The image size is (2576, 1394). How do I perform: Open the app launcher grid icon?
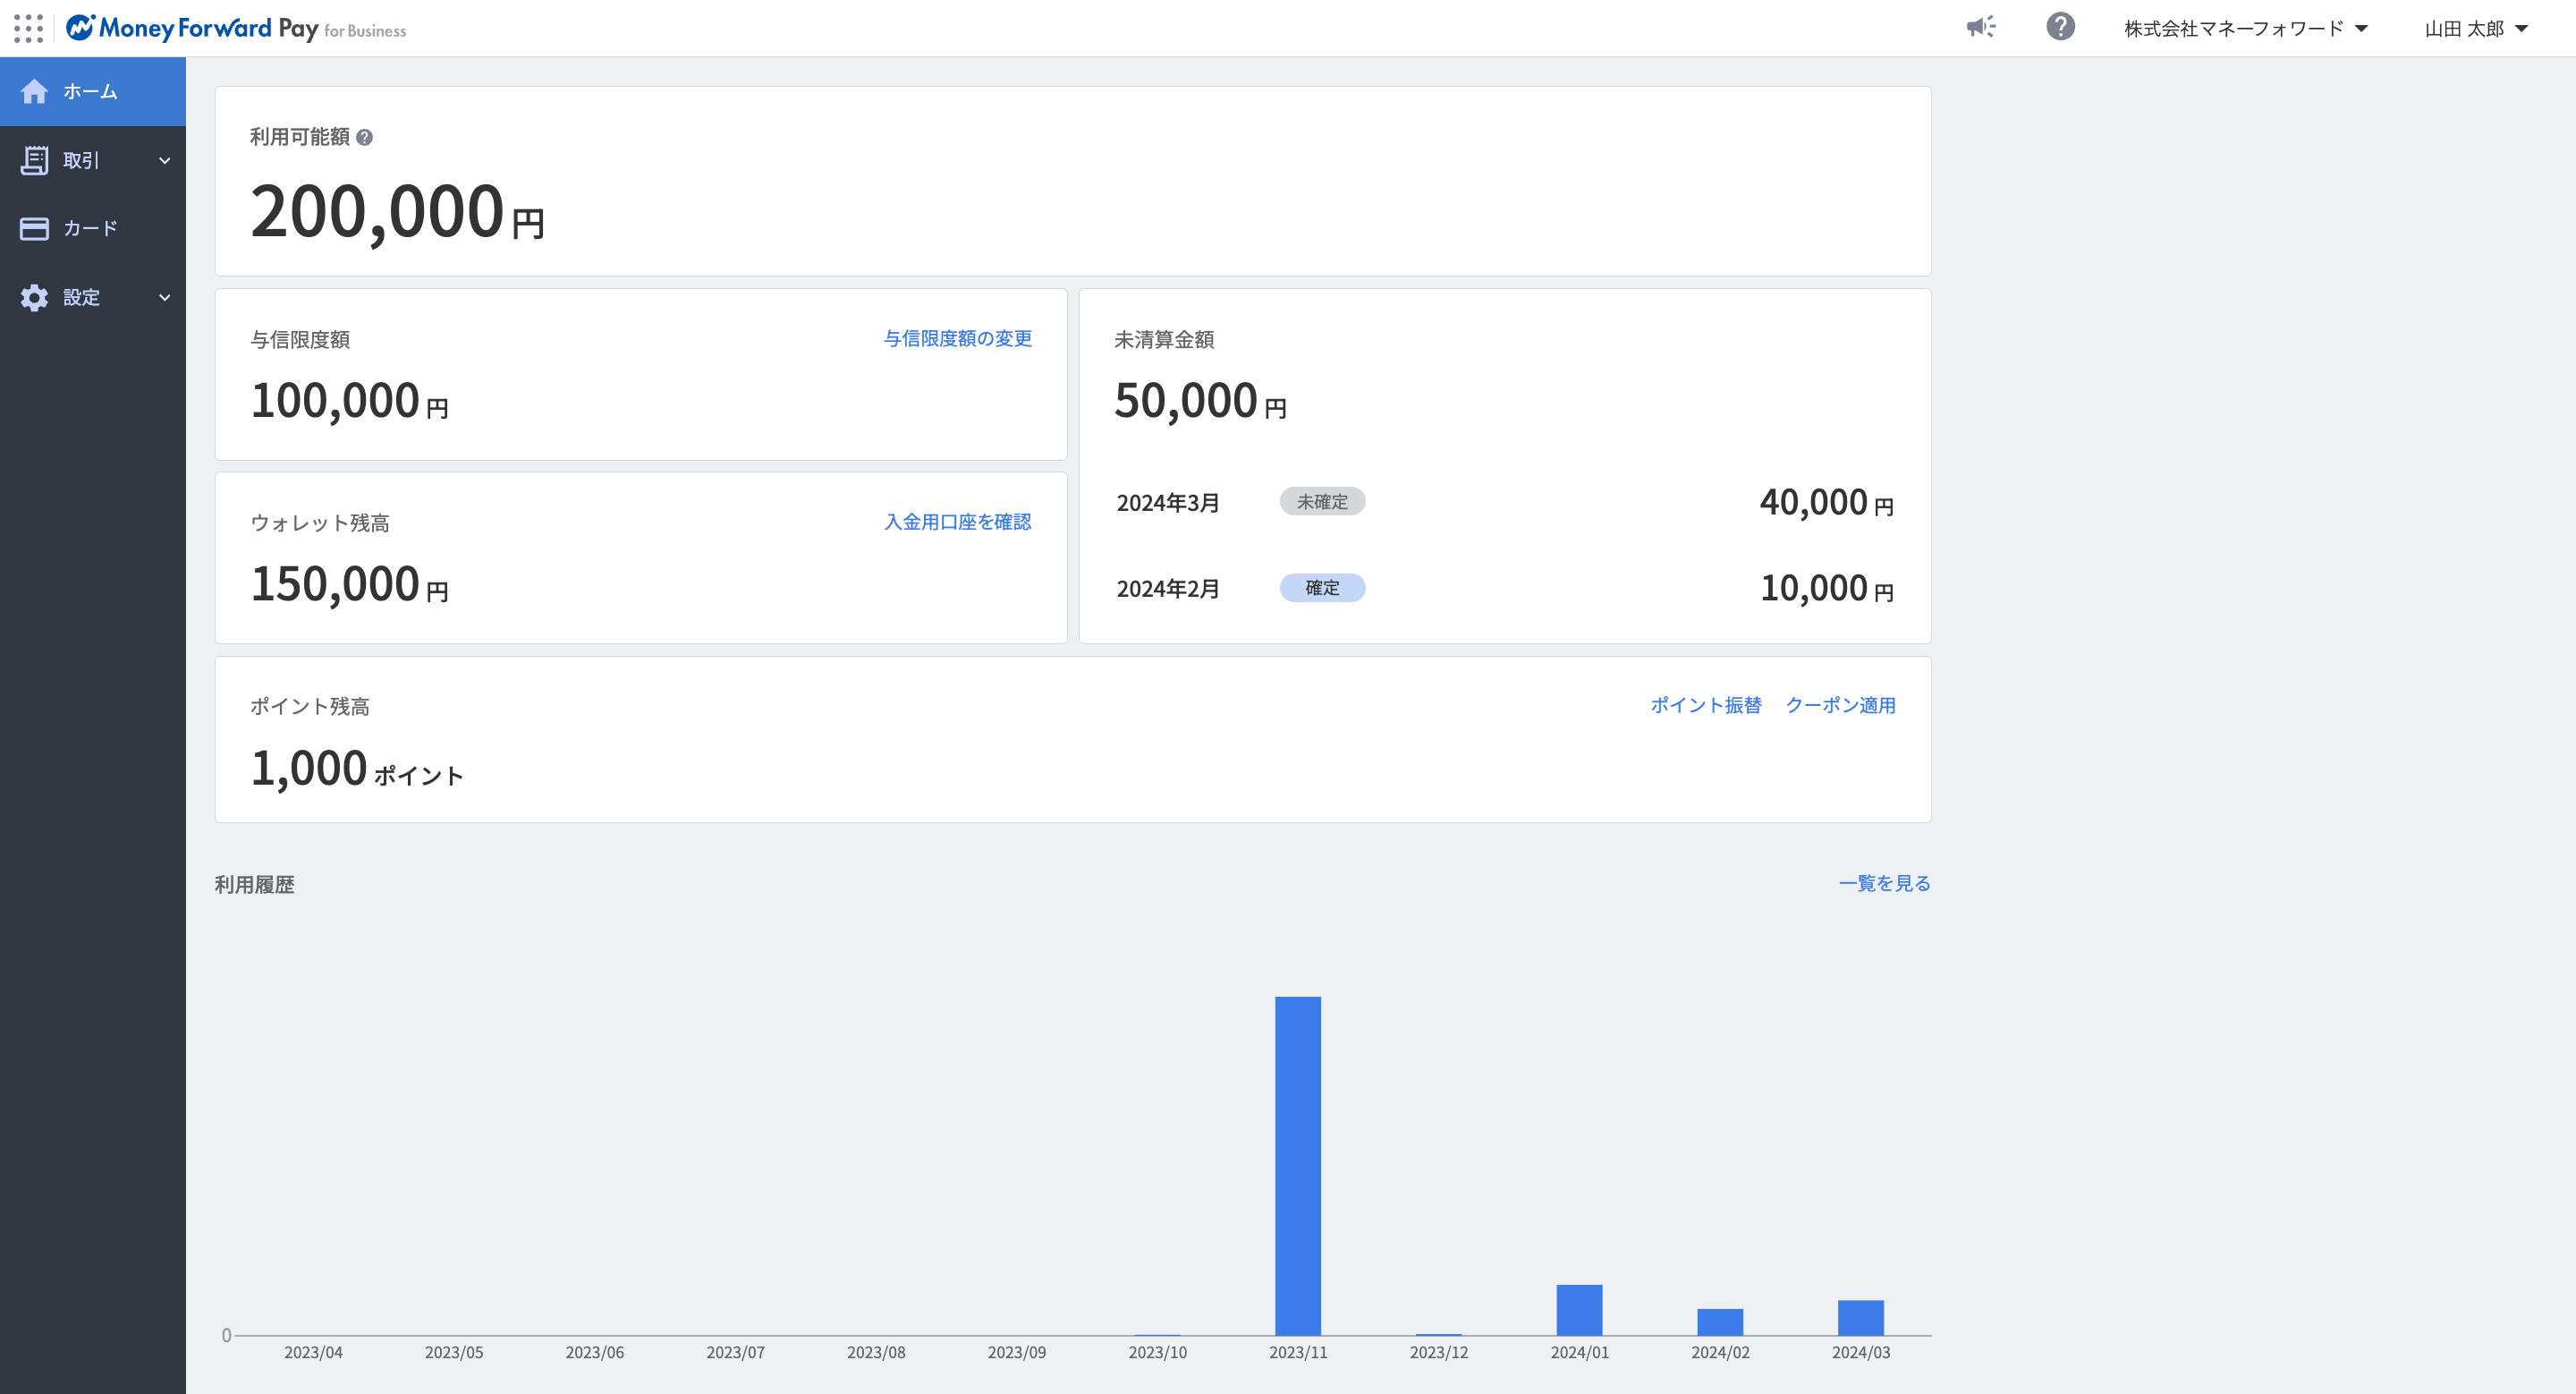click(28, 28)
